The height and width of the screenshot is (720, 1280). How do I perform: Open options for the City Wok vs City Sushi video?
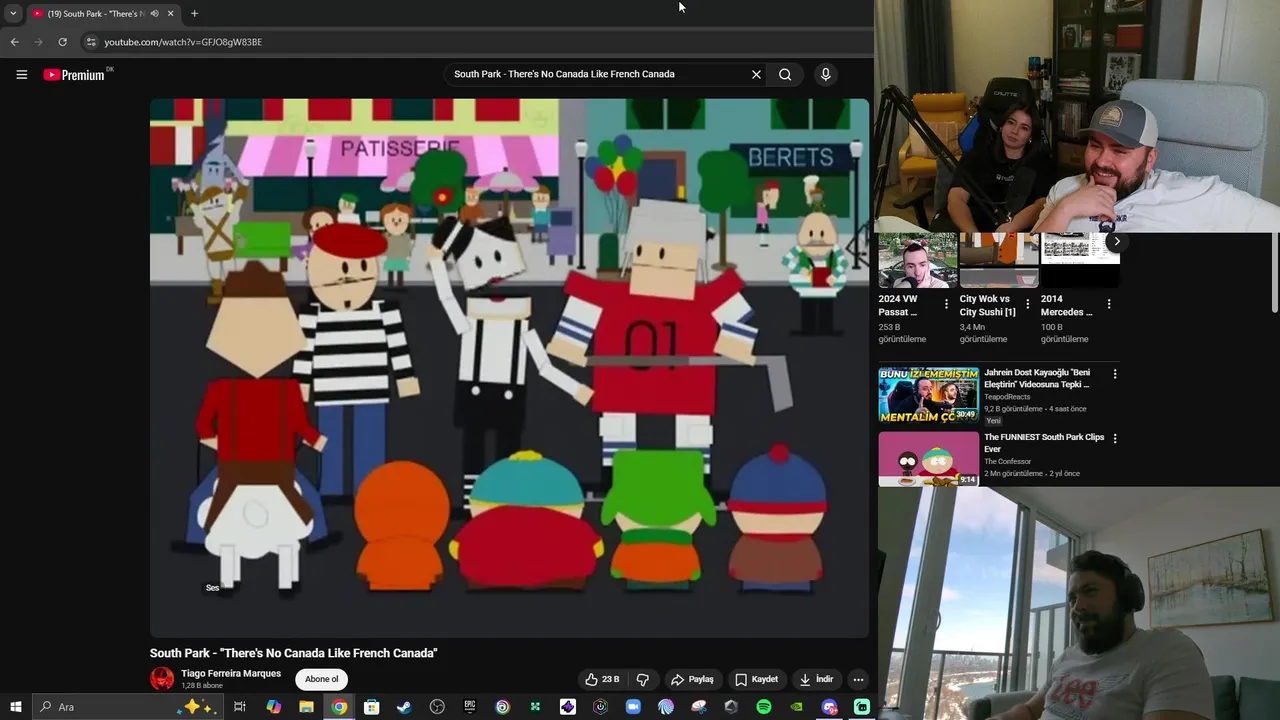pyautogui.click(x=1027, y=304)
